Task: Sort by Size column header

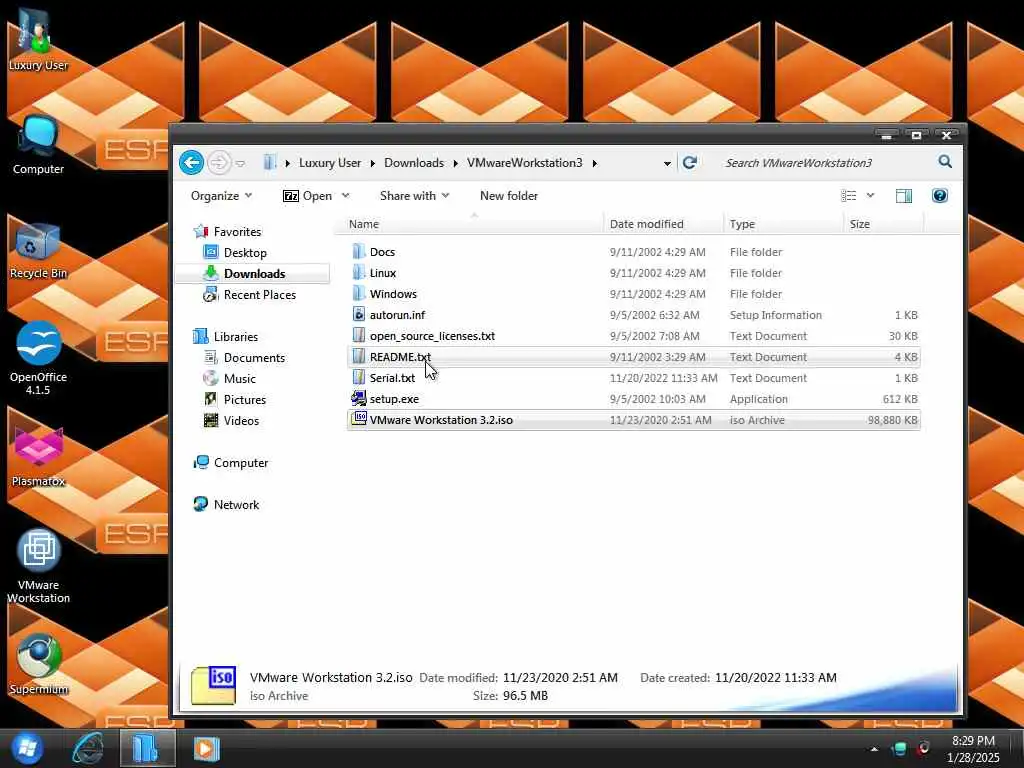Action: coord(884,224)
